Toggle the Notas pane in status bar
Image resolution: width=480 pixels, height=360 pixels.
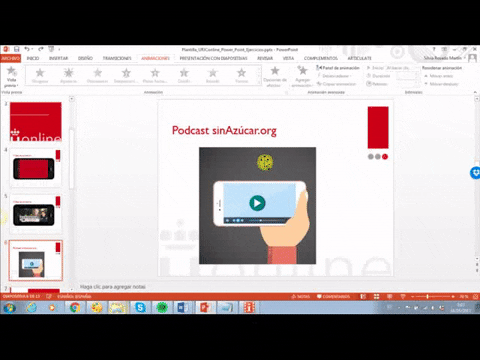click(300, 296)
